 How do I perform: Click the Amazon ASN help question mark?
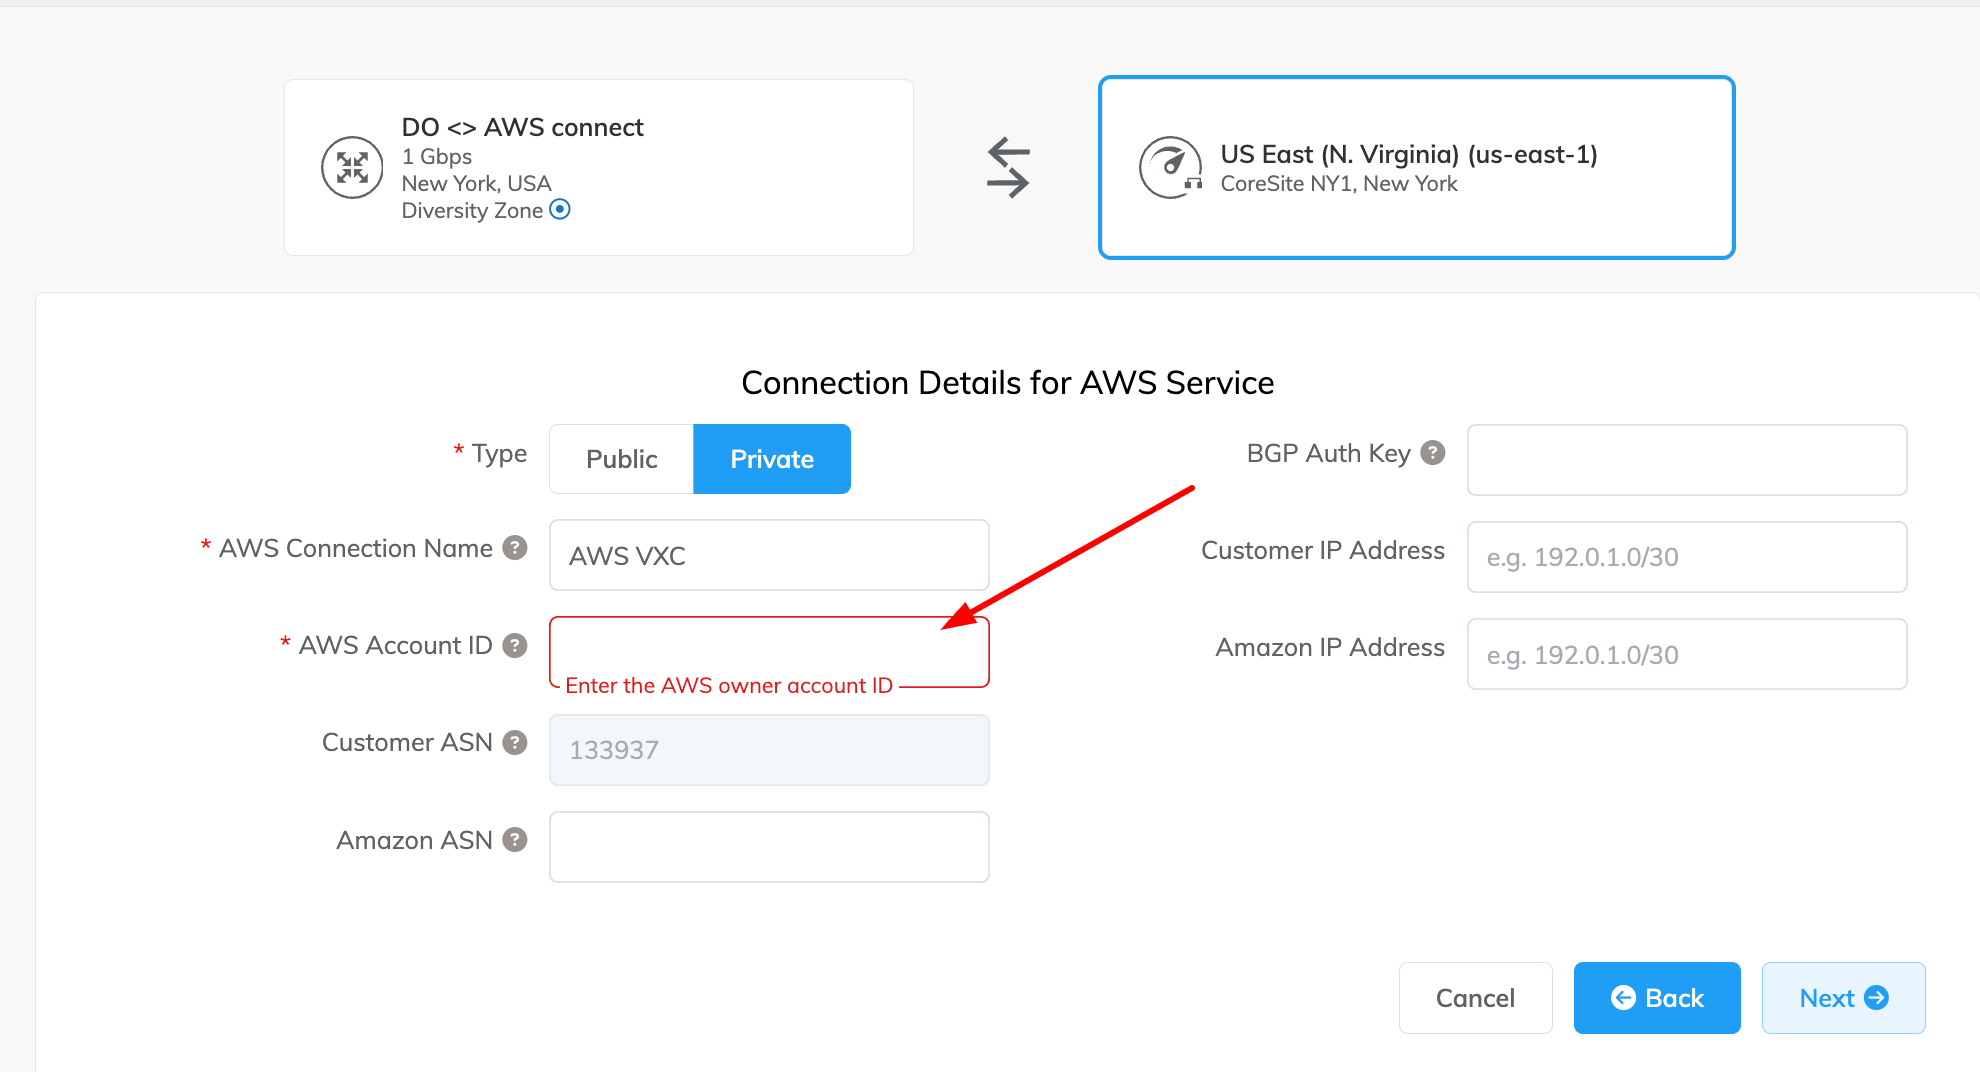[x=515, y=840]
